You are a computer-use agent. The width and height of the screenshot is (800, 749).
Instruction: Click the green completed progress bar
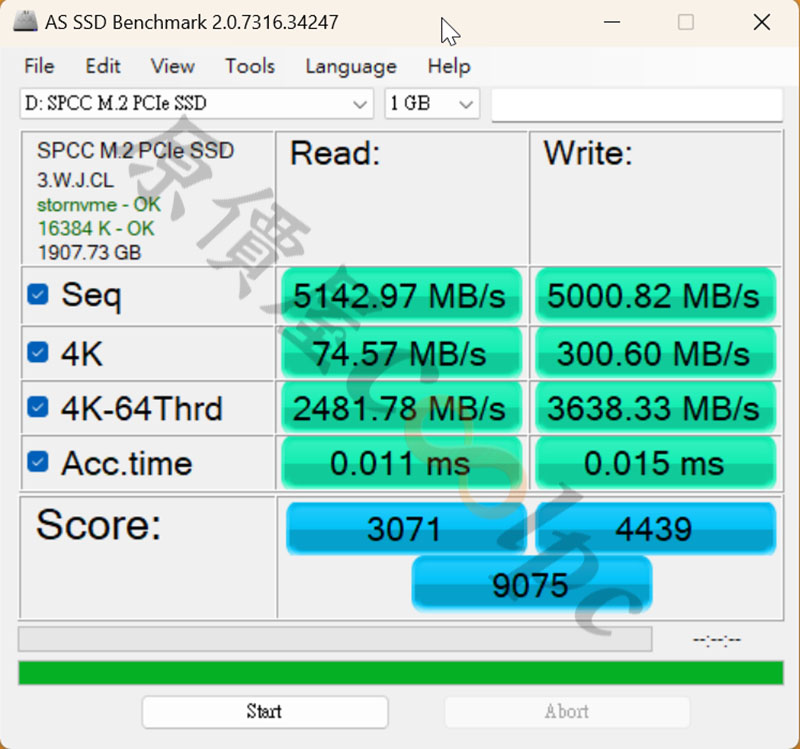401,672
